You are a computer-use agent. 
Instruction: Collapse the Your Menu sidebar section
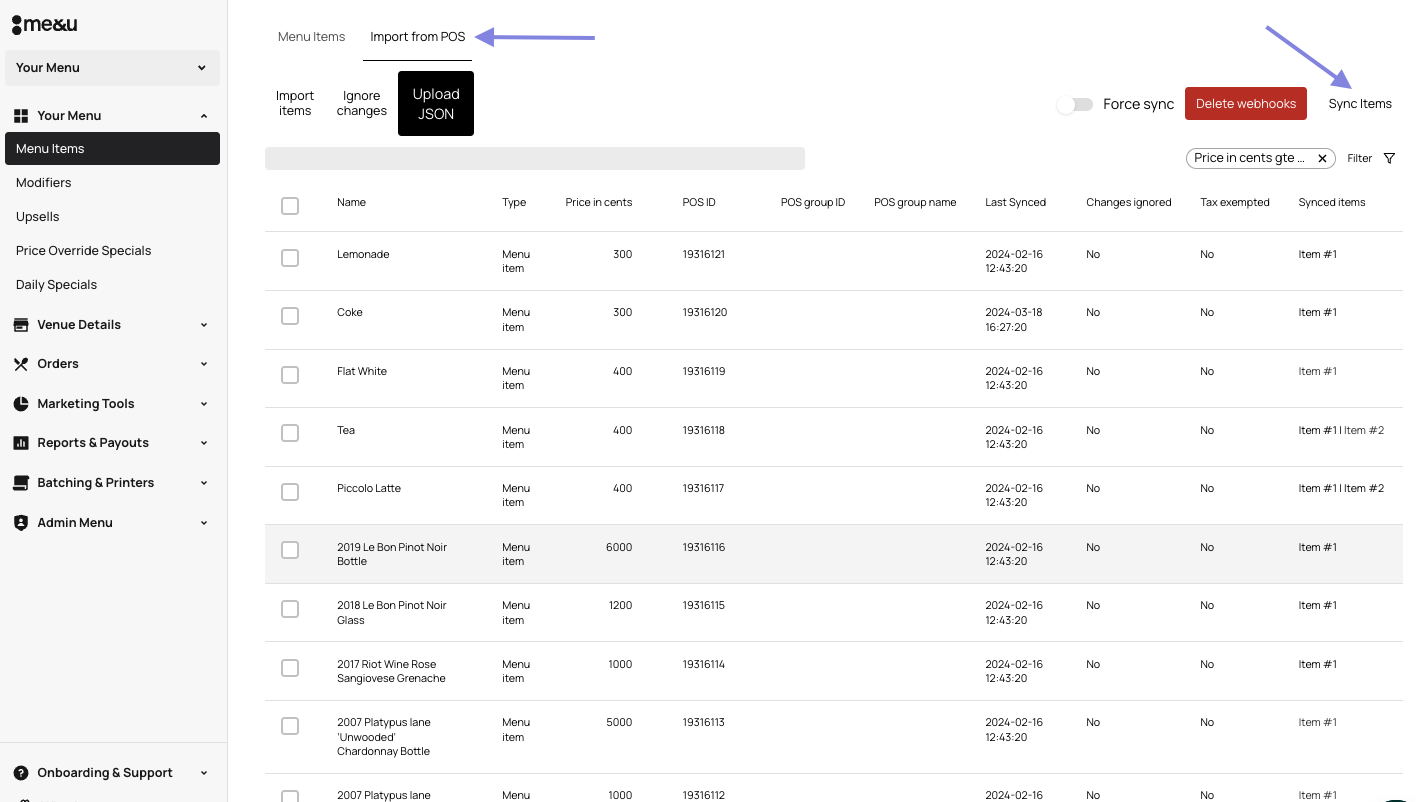click(x=204, y=116)
